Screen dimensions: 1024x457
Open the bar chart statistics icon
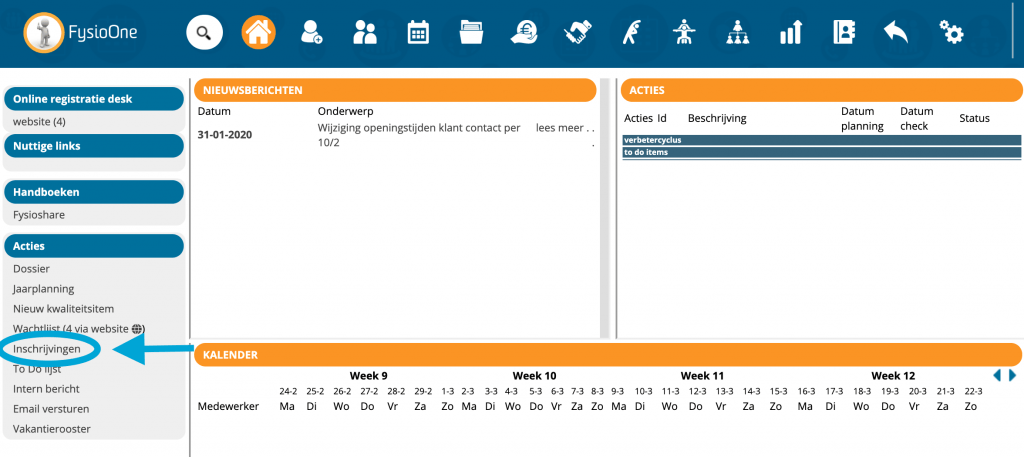coord(792,33)
